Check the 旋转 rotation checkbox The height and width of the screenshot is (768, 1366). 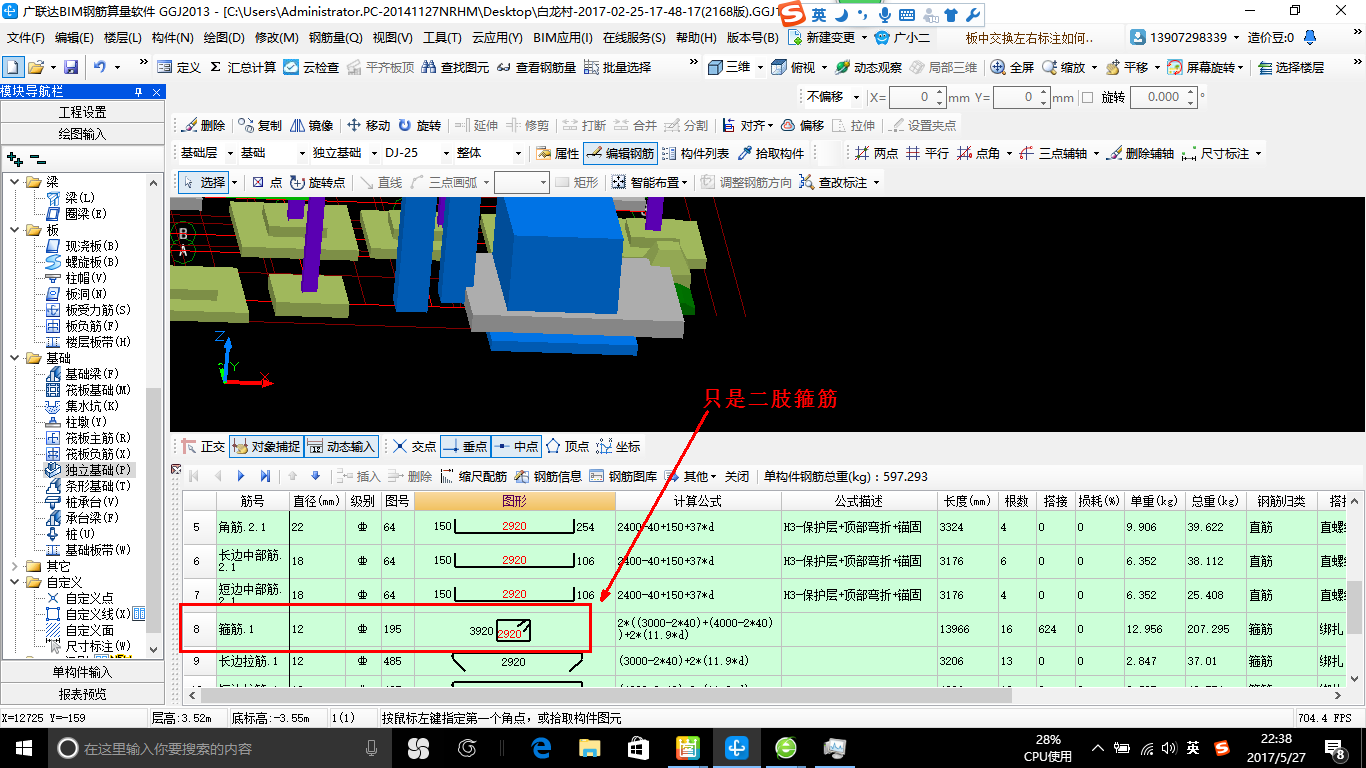click(1087, 97)
